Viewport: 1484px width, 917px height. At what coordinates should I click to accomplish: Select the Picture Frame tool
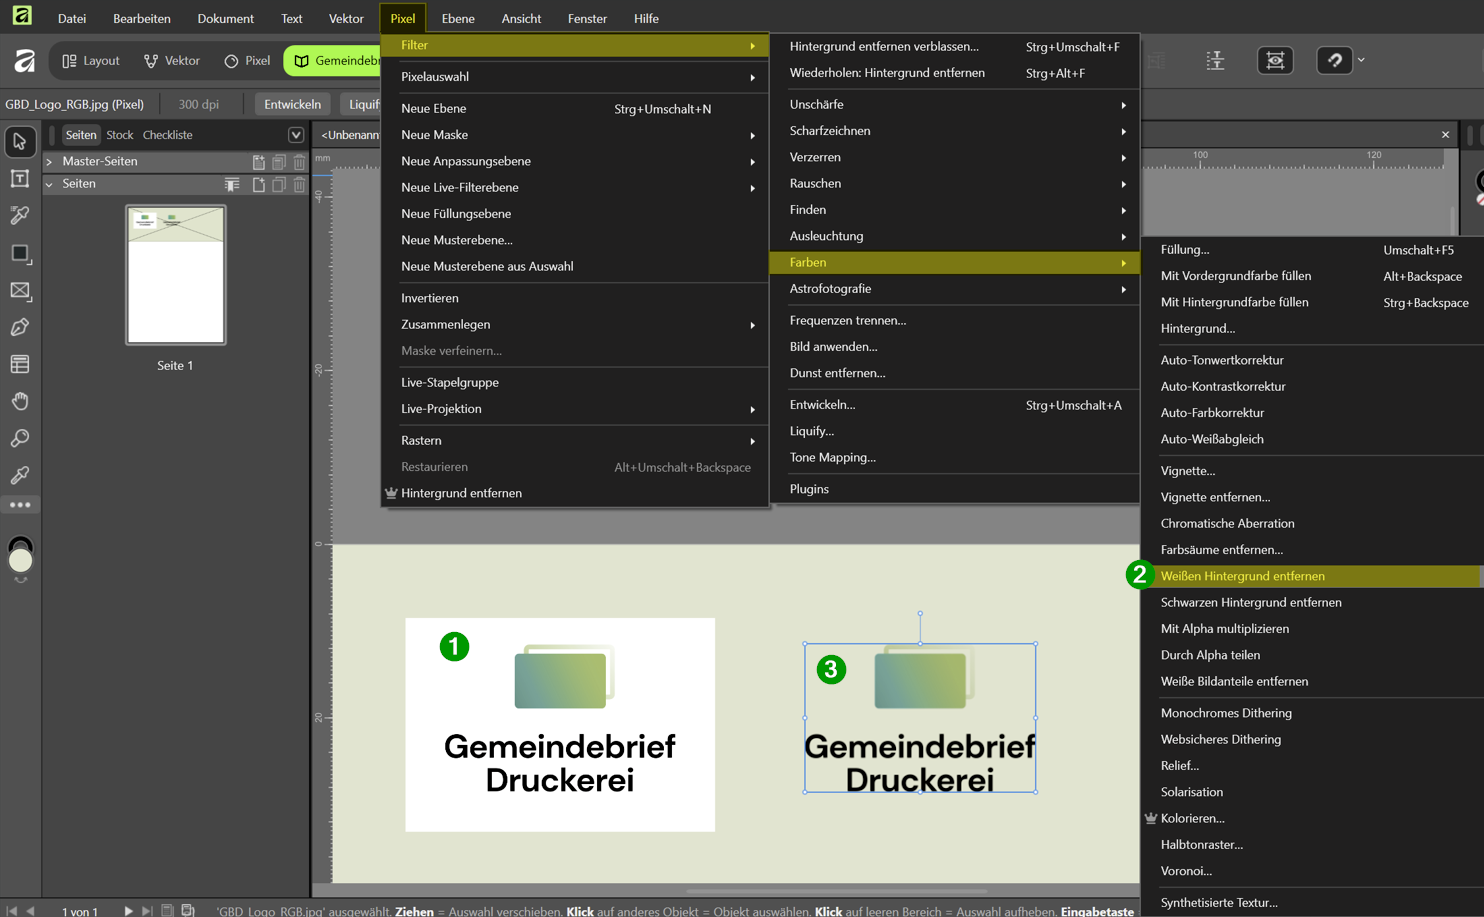pyautogui.click(x=20, y=290)
